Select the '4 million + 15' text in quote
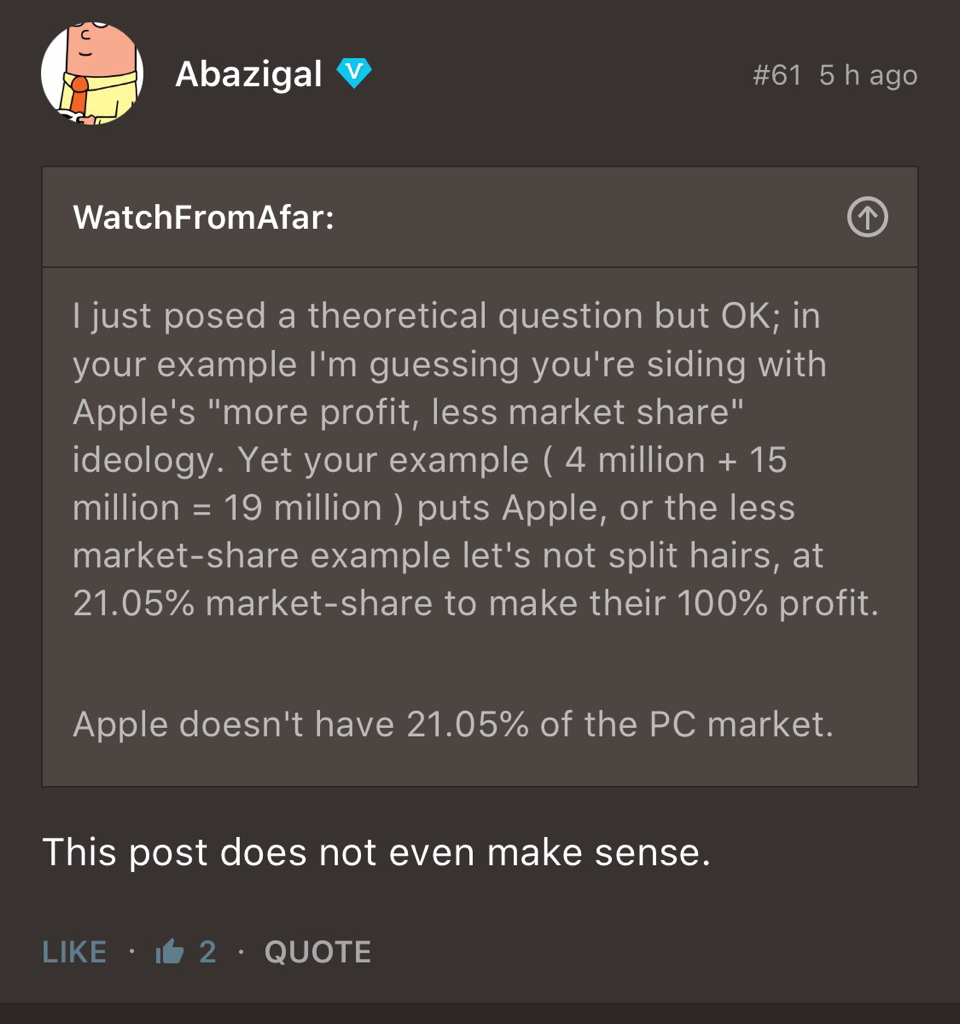 tap(676, 460)
